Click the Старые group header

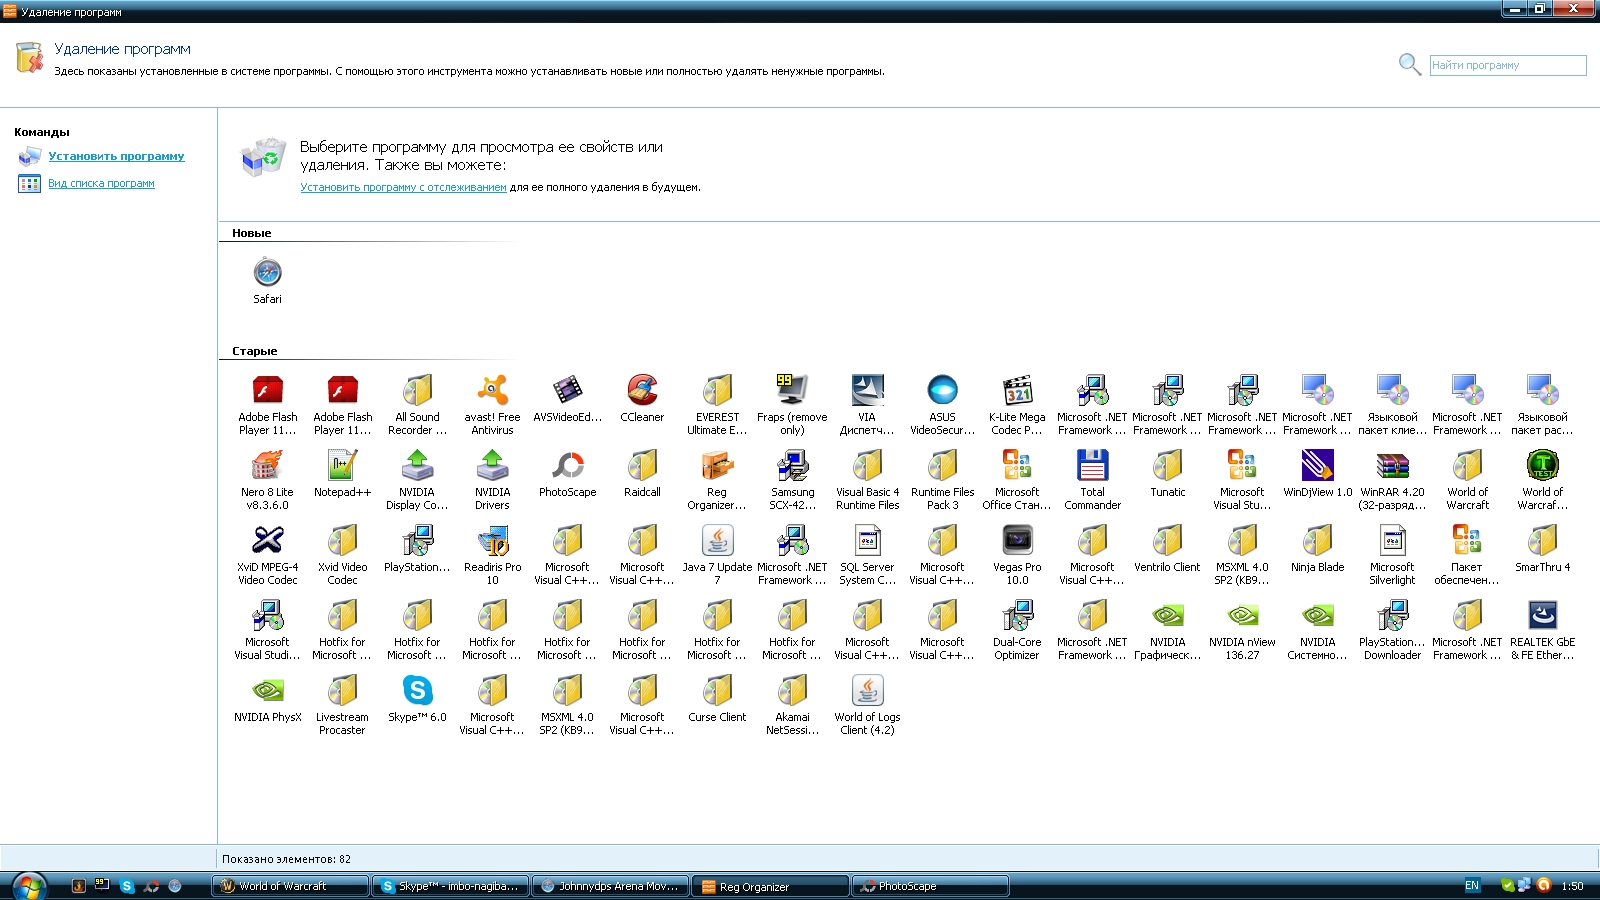click(254, 351)
